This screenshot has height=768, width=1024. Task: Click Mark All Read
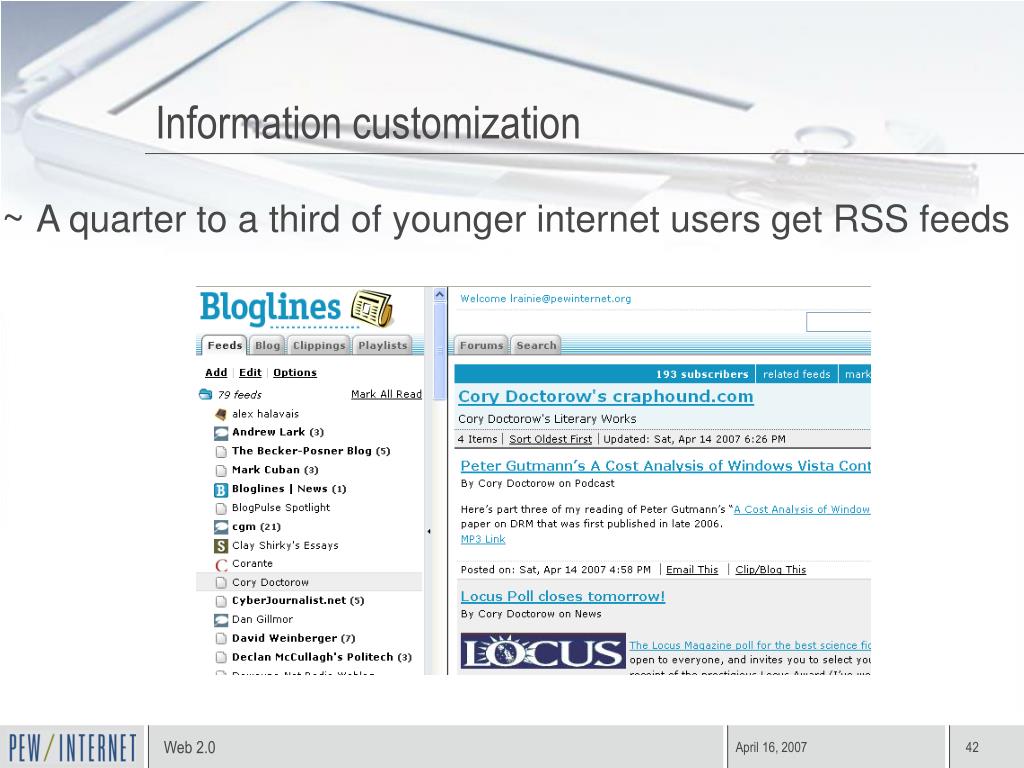386,394
